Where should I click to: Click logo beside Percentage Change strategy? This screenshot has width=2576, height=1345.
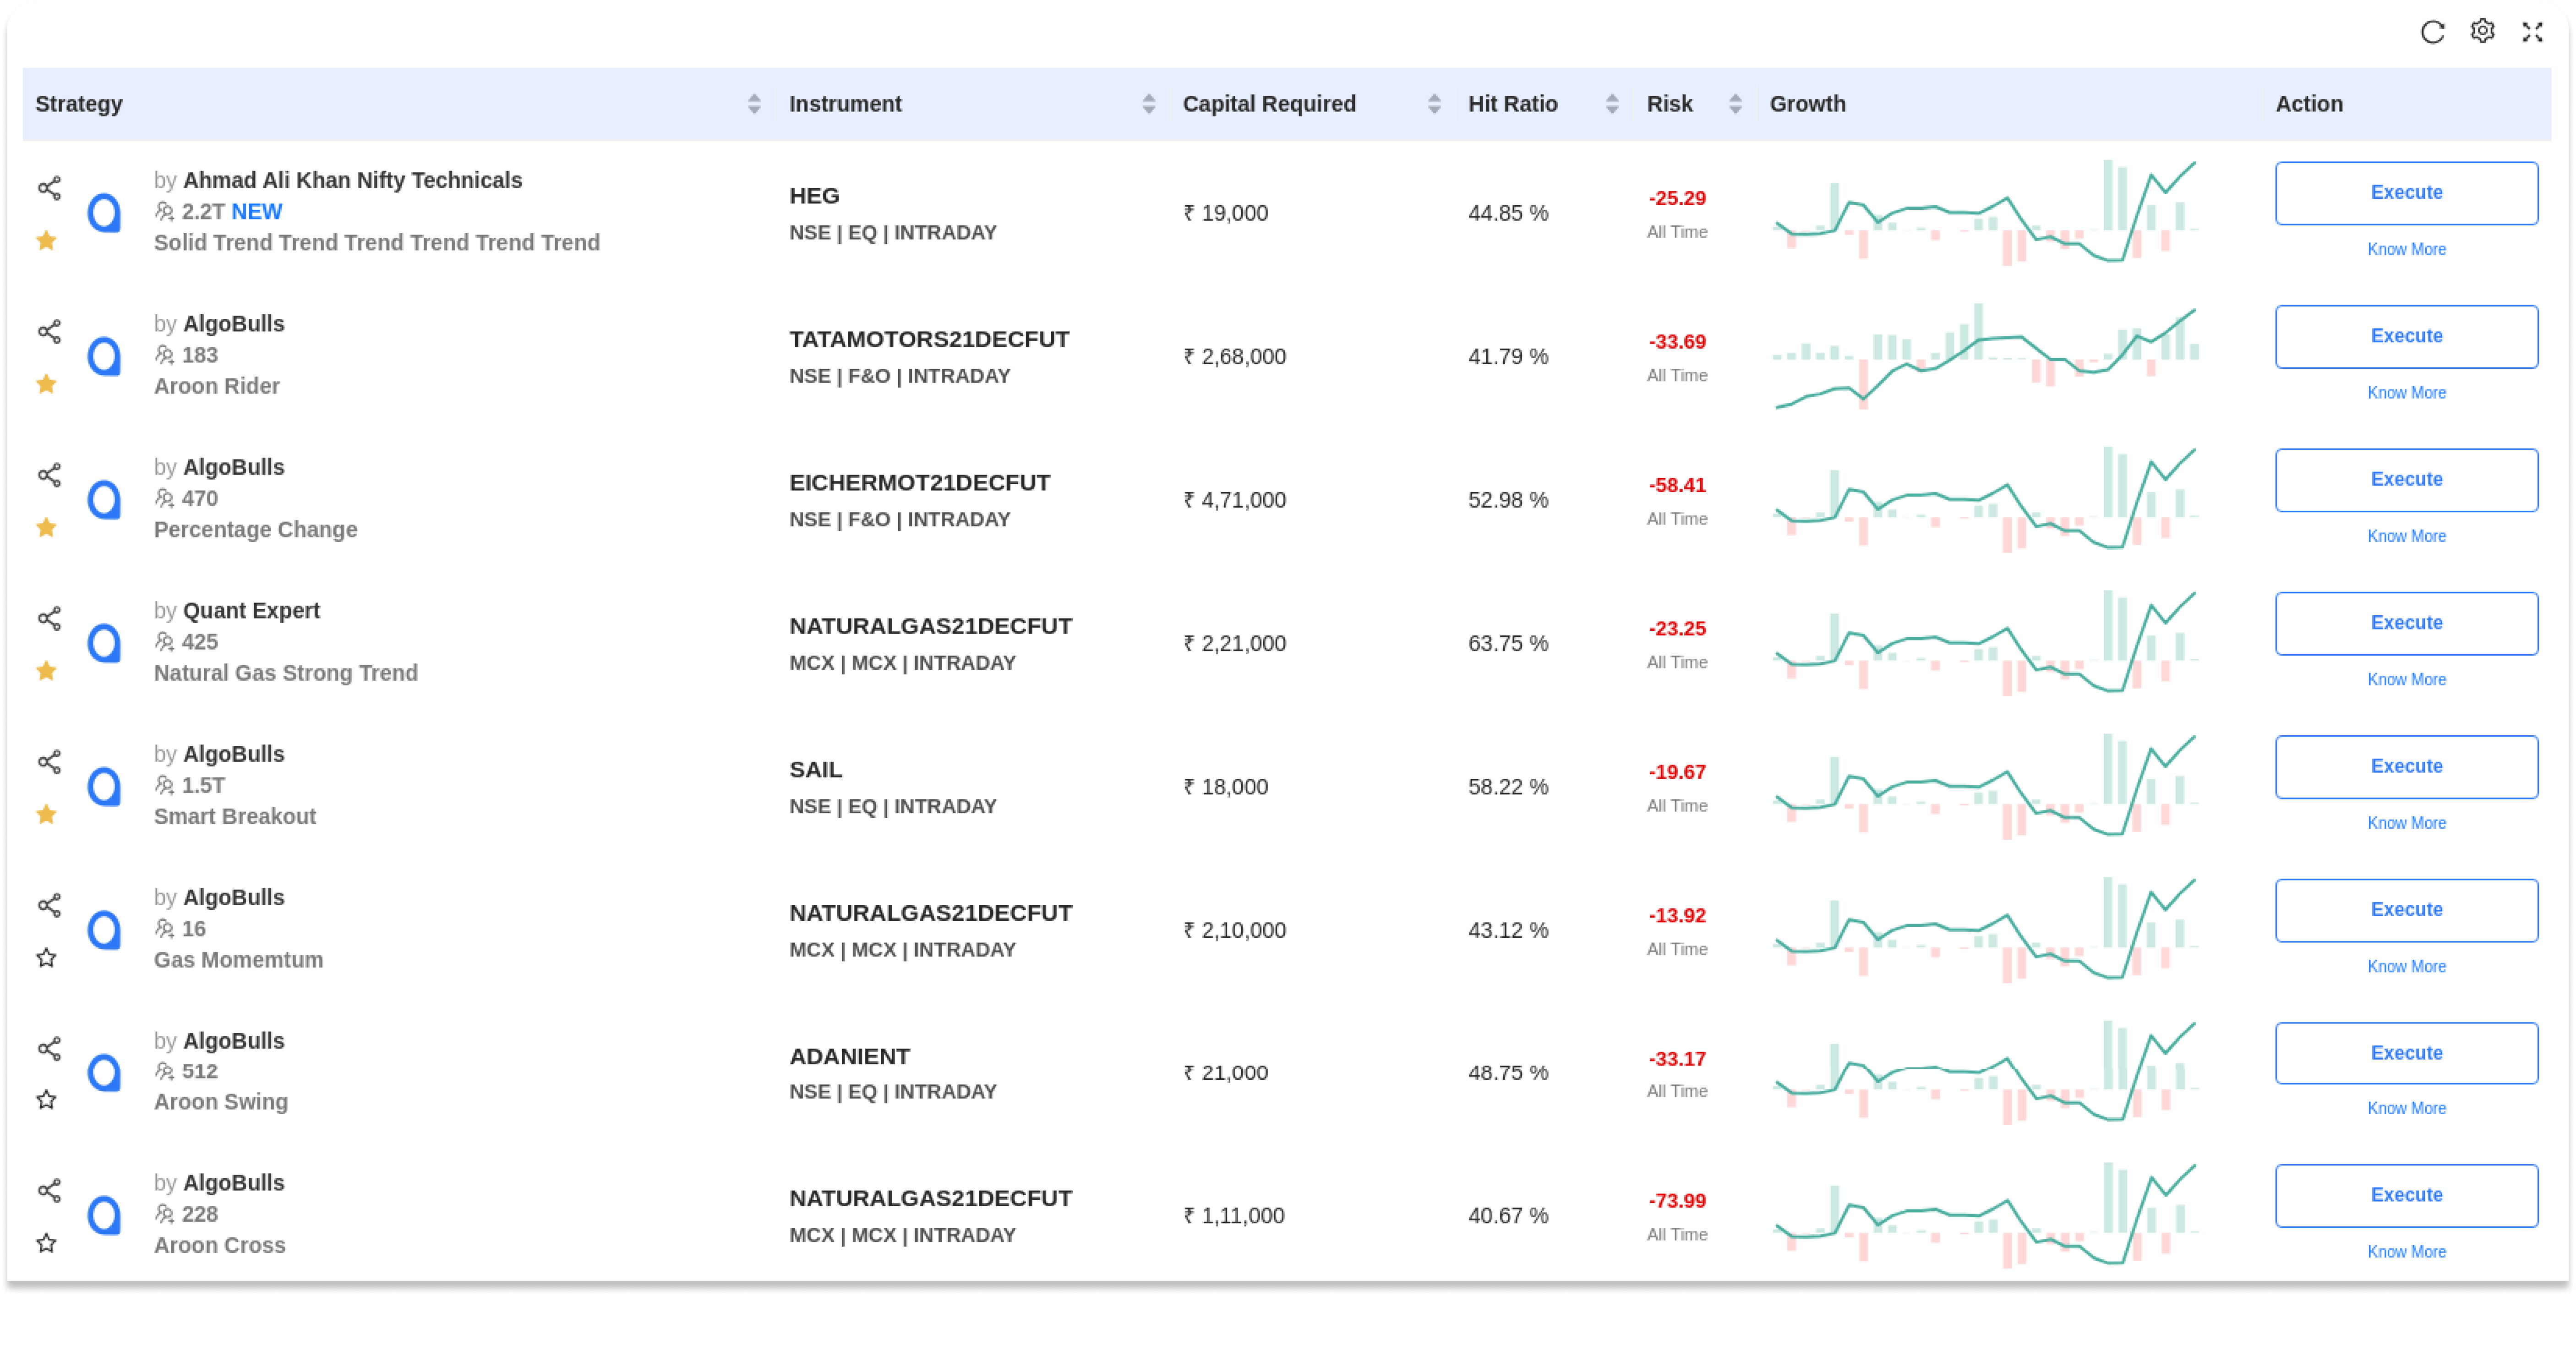coord(104,499)
